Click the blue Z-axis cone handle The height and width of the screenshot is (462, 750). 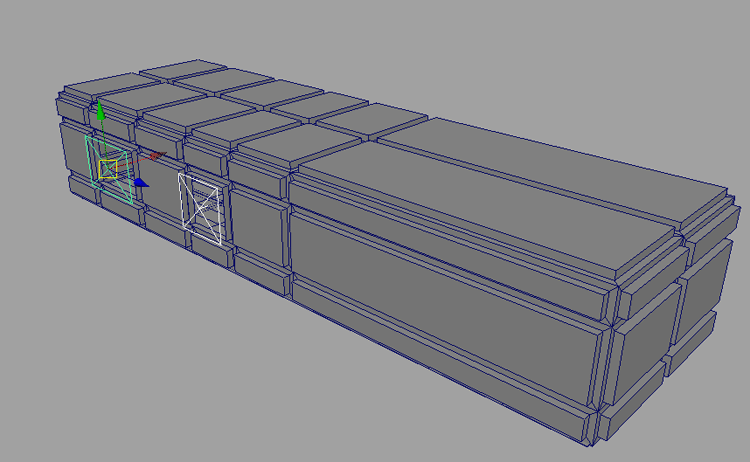(x=140, y=183)
